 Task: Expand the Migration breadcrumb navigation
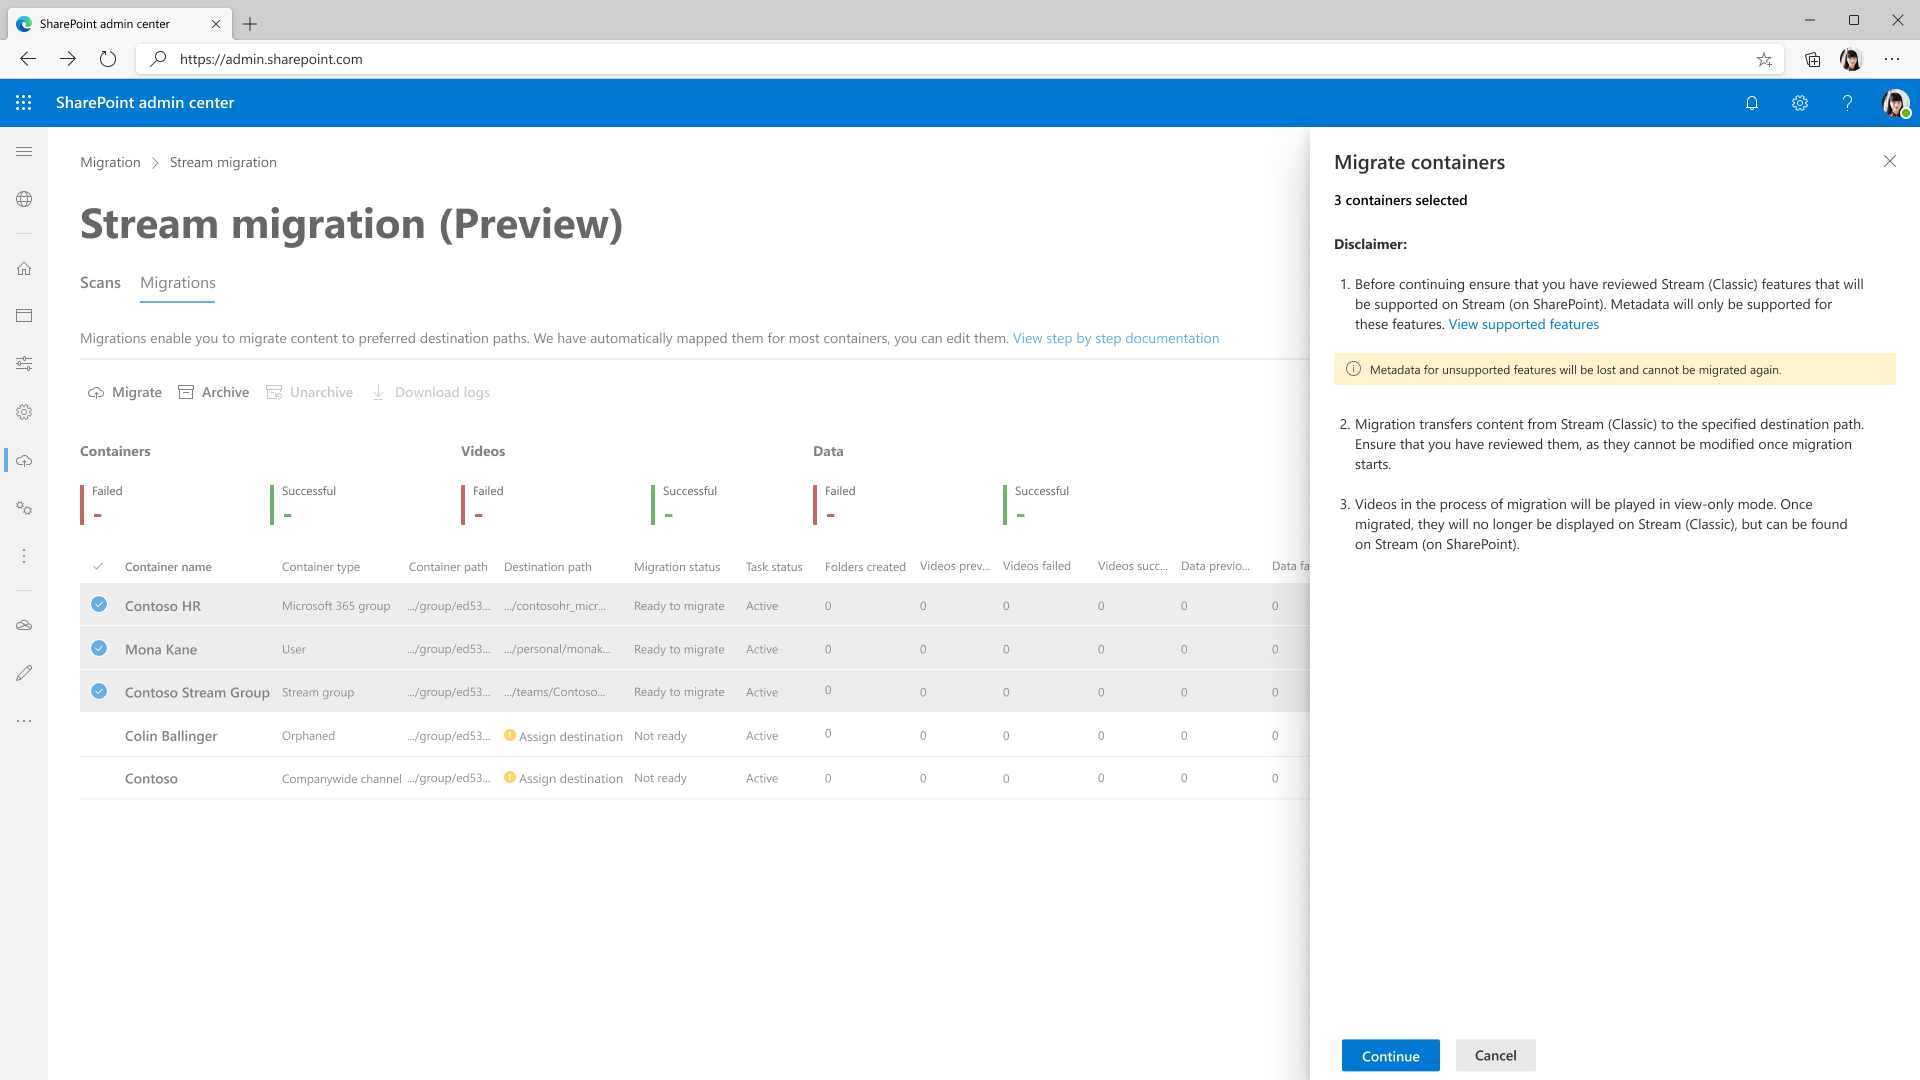point(111,161)
